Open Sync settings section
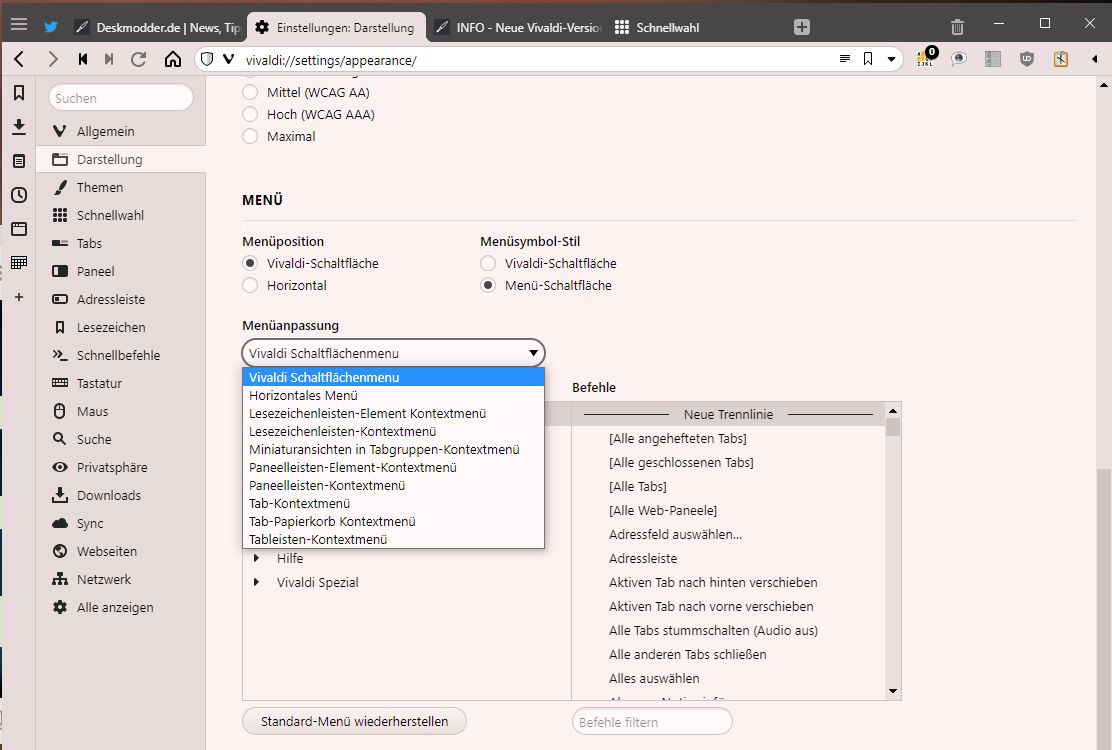This screenshot has width=1112, height=750. [121, 523]
